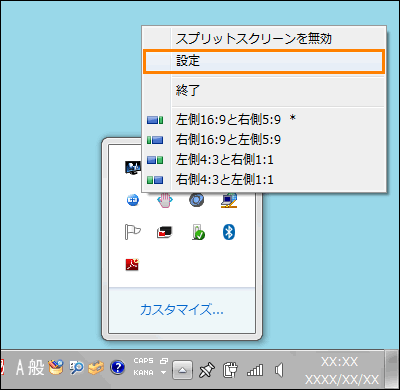Open the IME pad icon

pos(56,368)
